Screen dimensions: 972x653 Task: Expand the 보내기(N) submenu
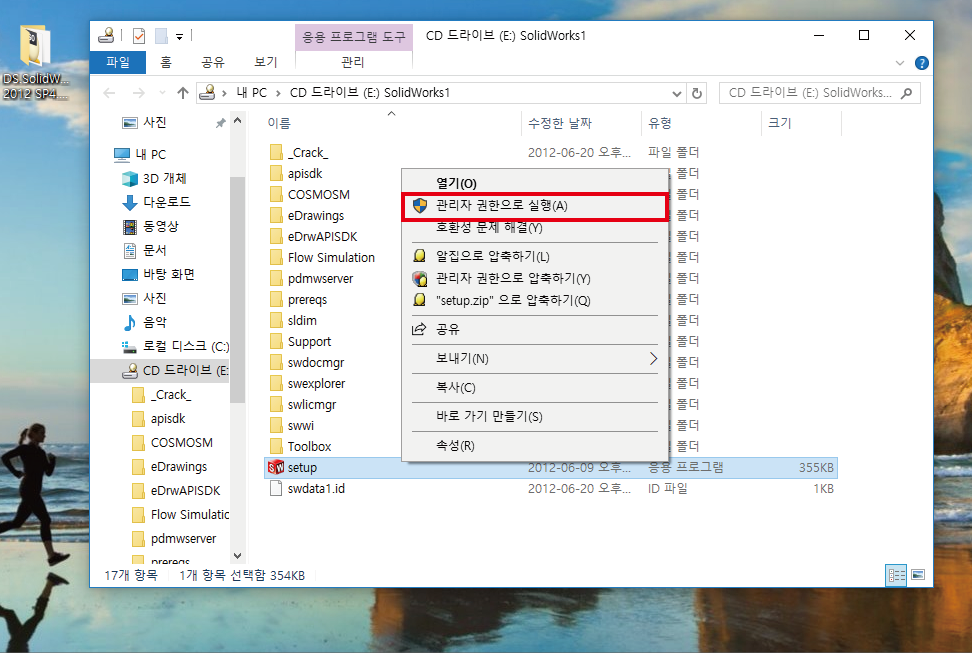click(x=536, y=358)
